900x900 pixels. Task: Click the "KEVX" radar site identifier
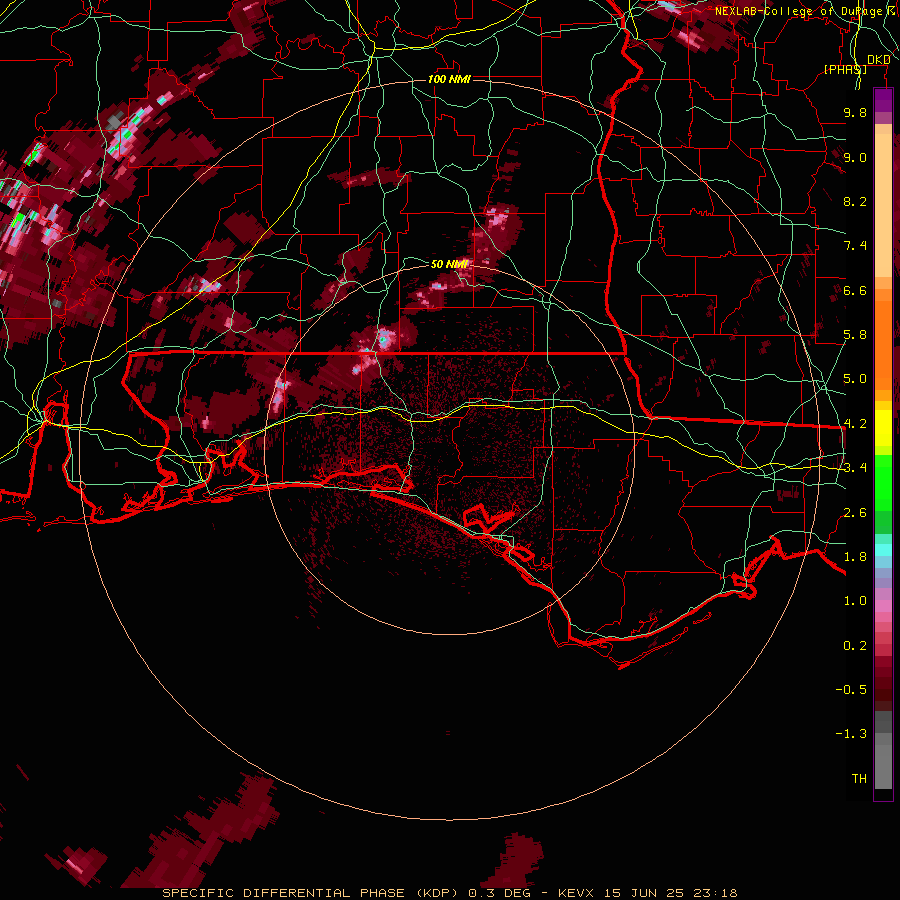click(x=575, y=893)
